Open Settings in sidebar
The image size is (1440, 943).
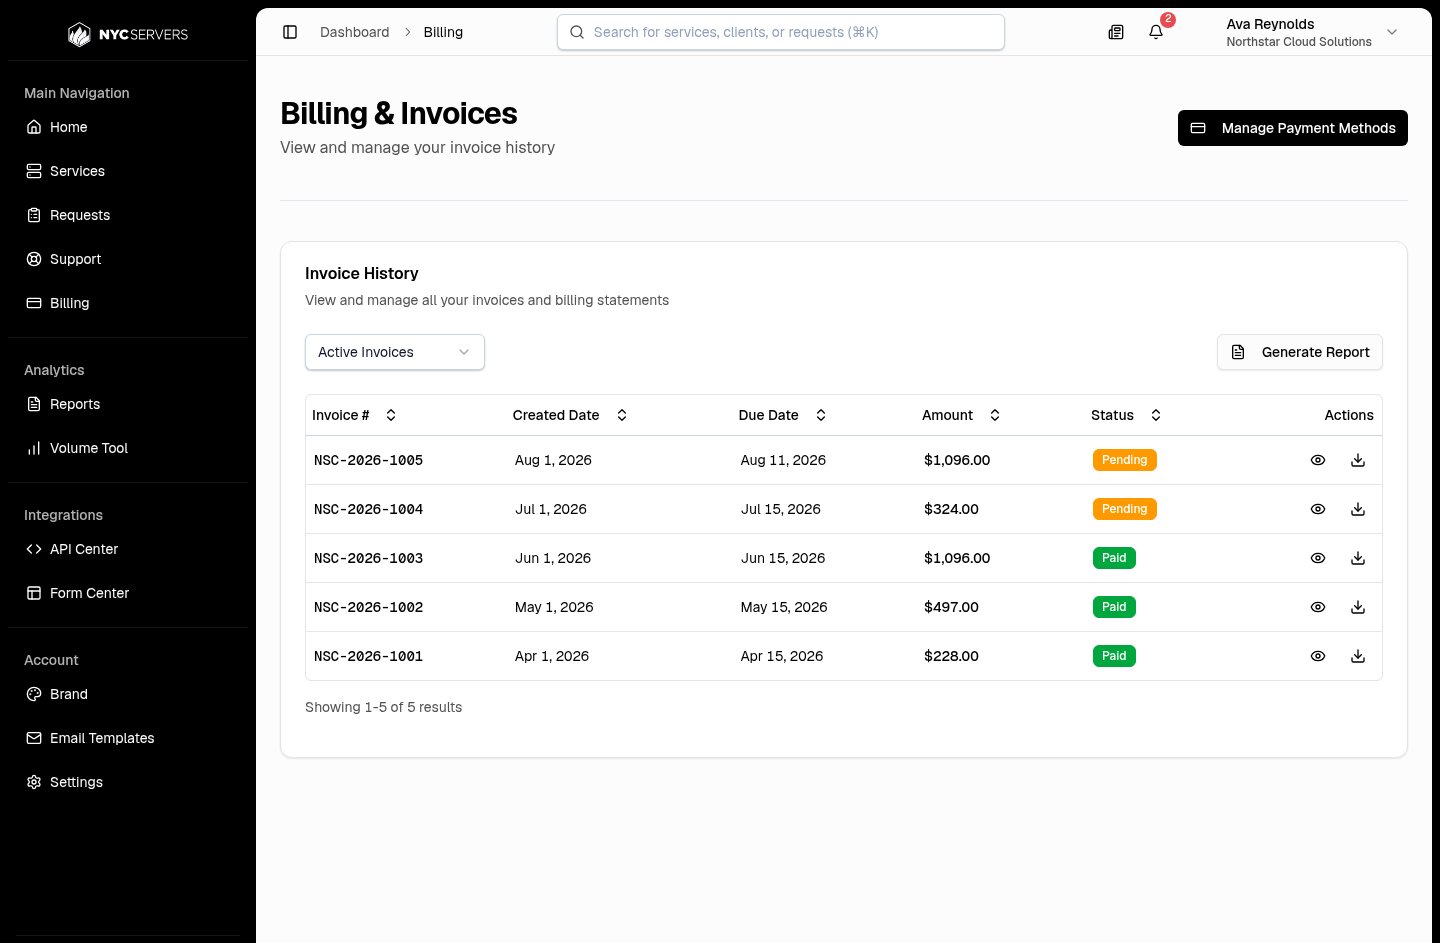(128, 782)
